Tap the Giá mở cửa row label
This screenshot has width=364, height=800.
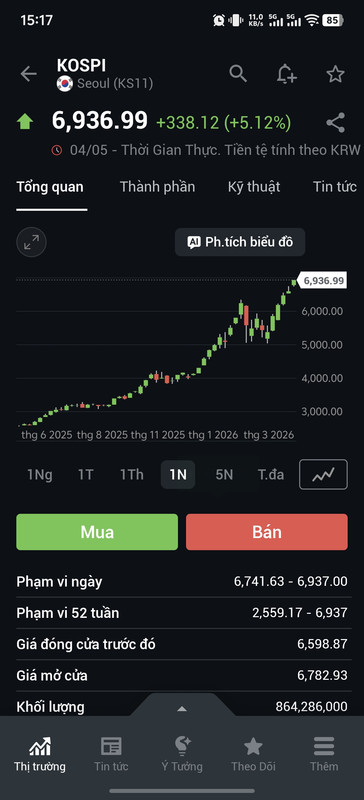[x=52, y=676]
